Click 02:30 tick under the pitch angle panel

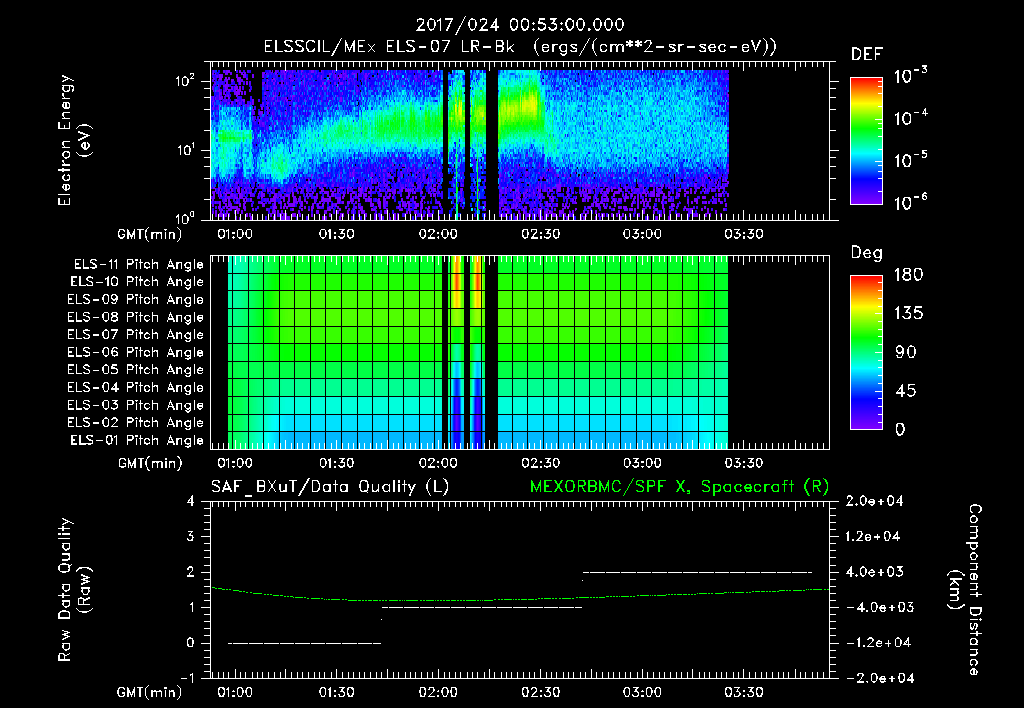click(x=540, y=464)
